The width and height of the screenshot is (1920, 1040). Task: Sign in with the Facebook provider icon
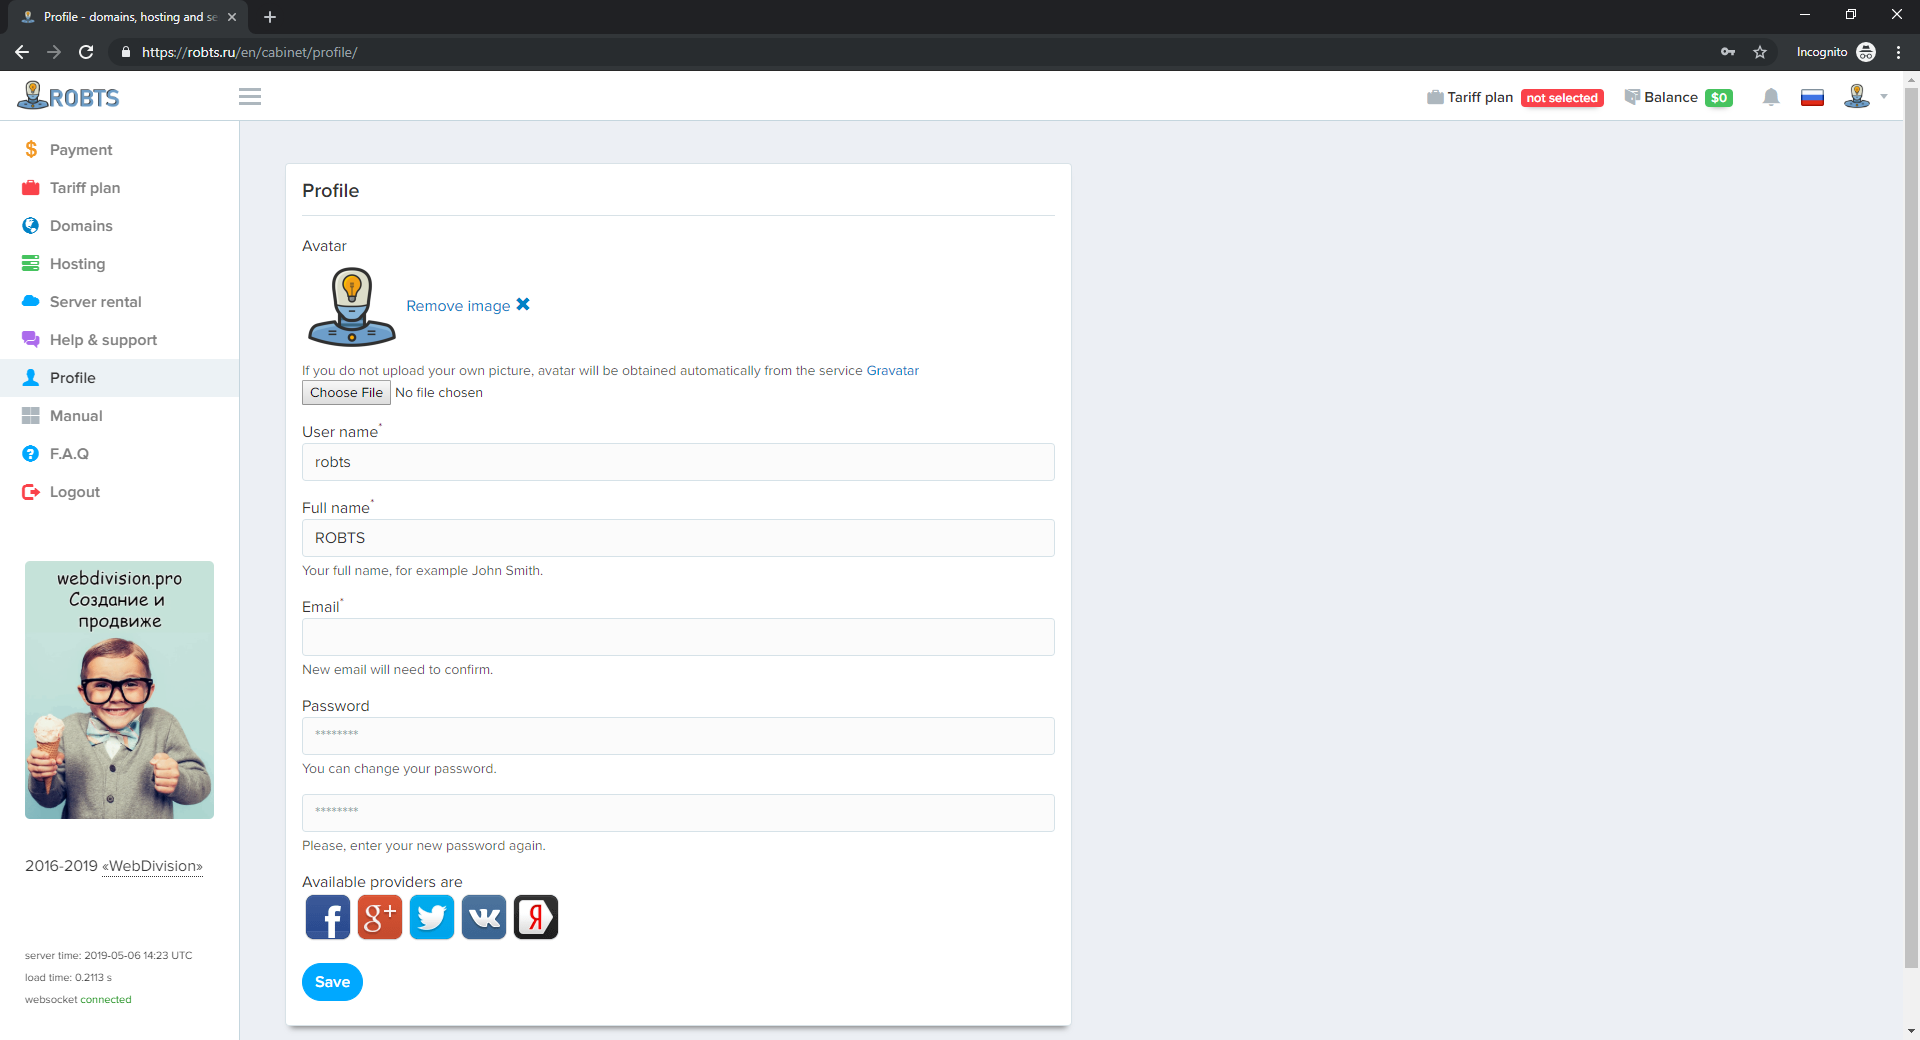pos(328,917)
